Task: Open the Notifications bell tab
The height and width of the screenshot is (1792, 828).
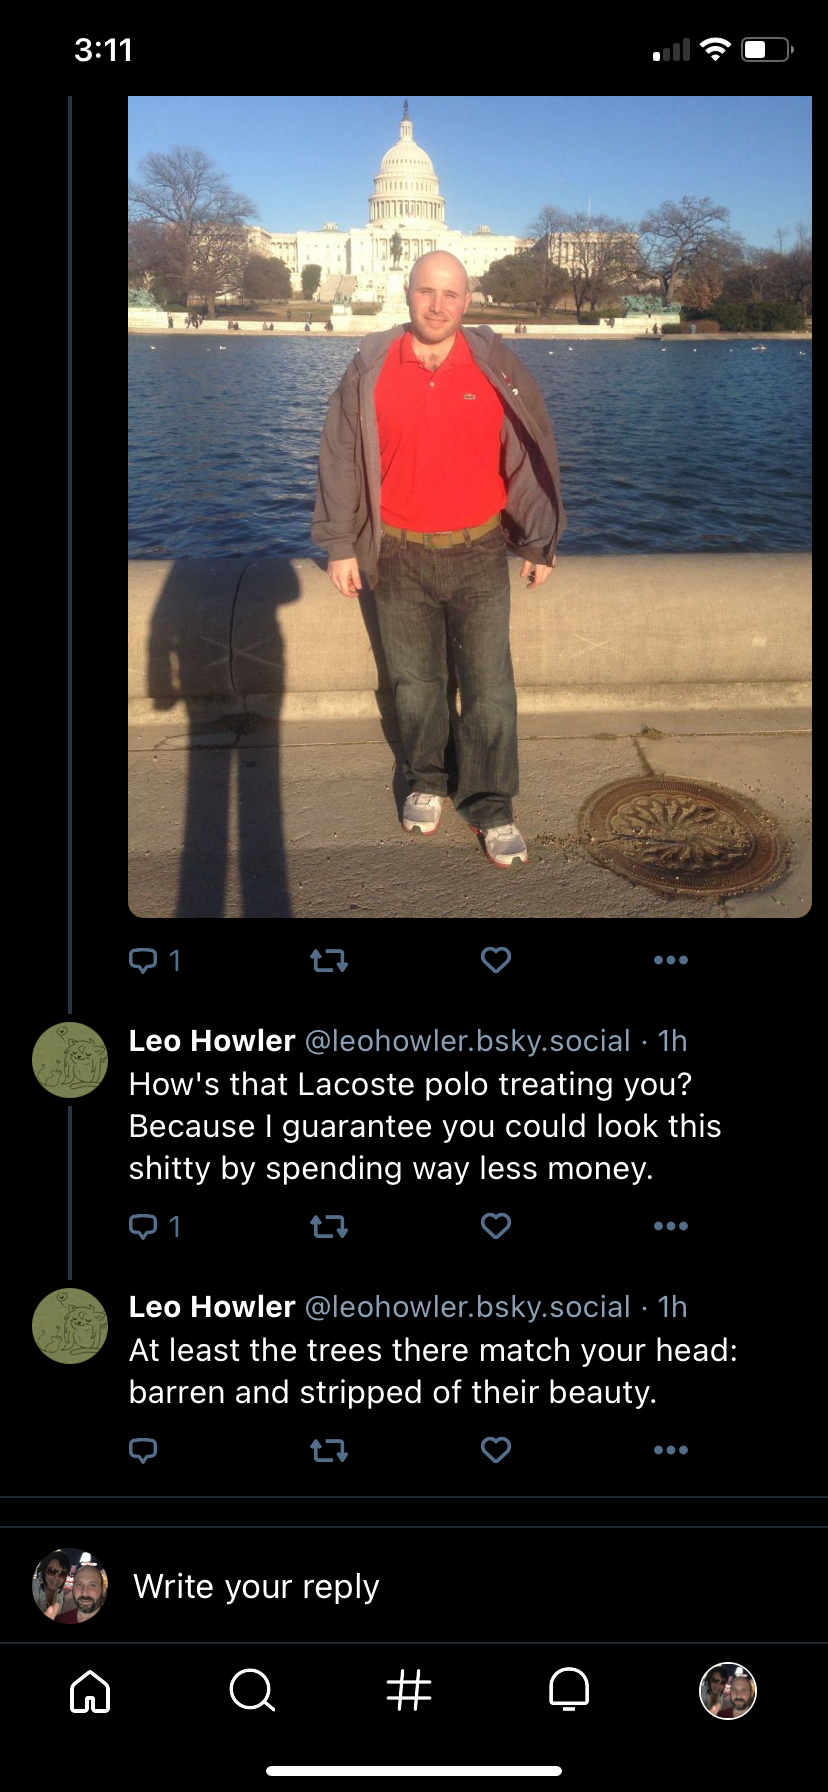Action: click(569, 1691)
